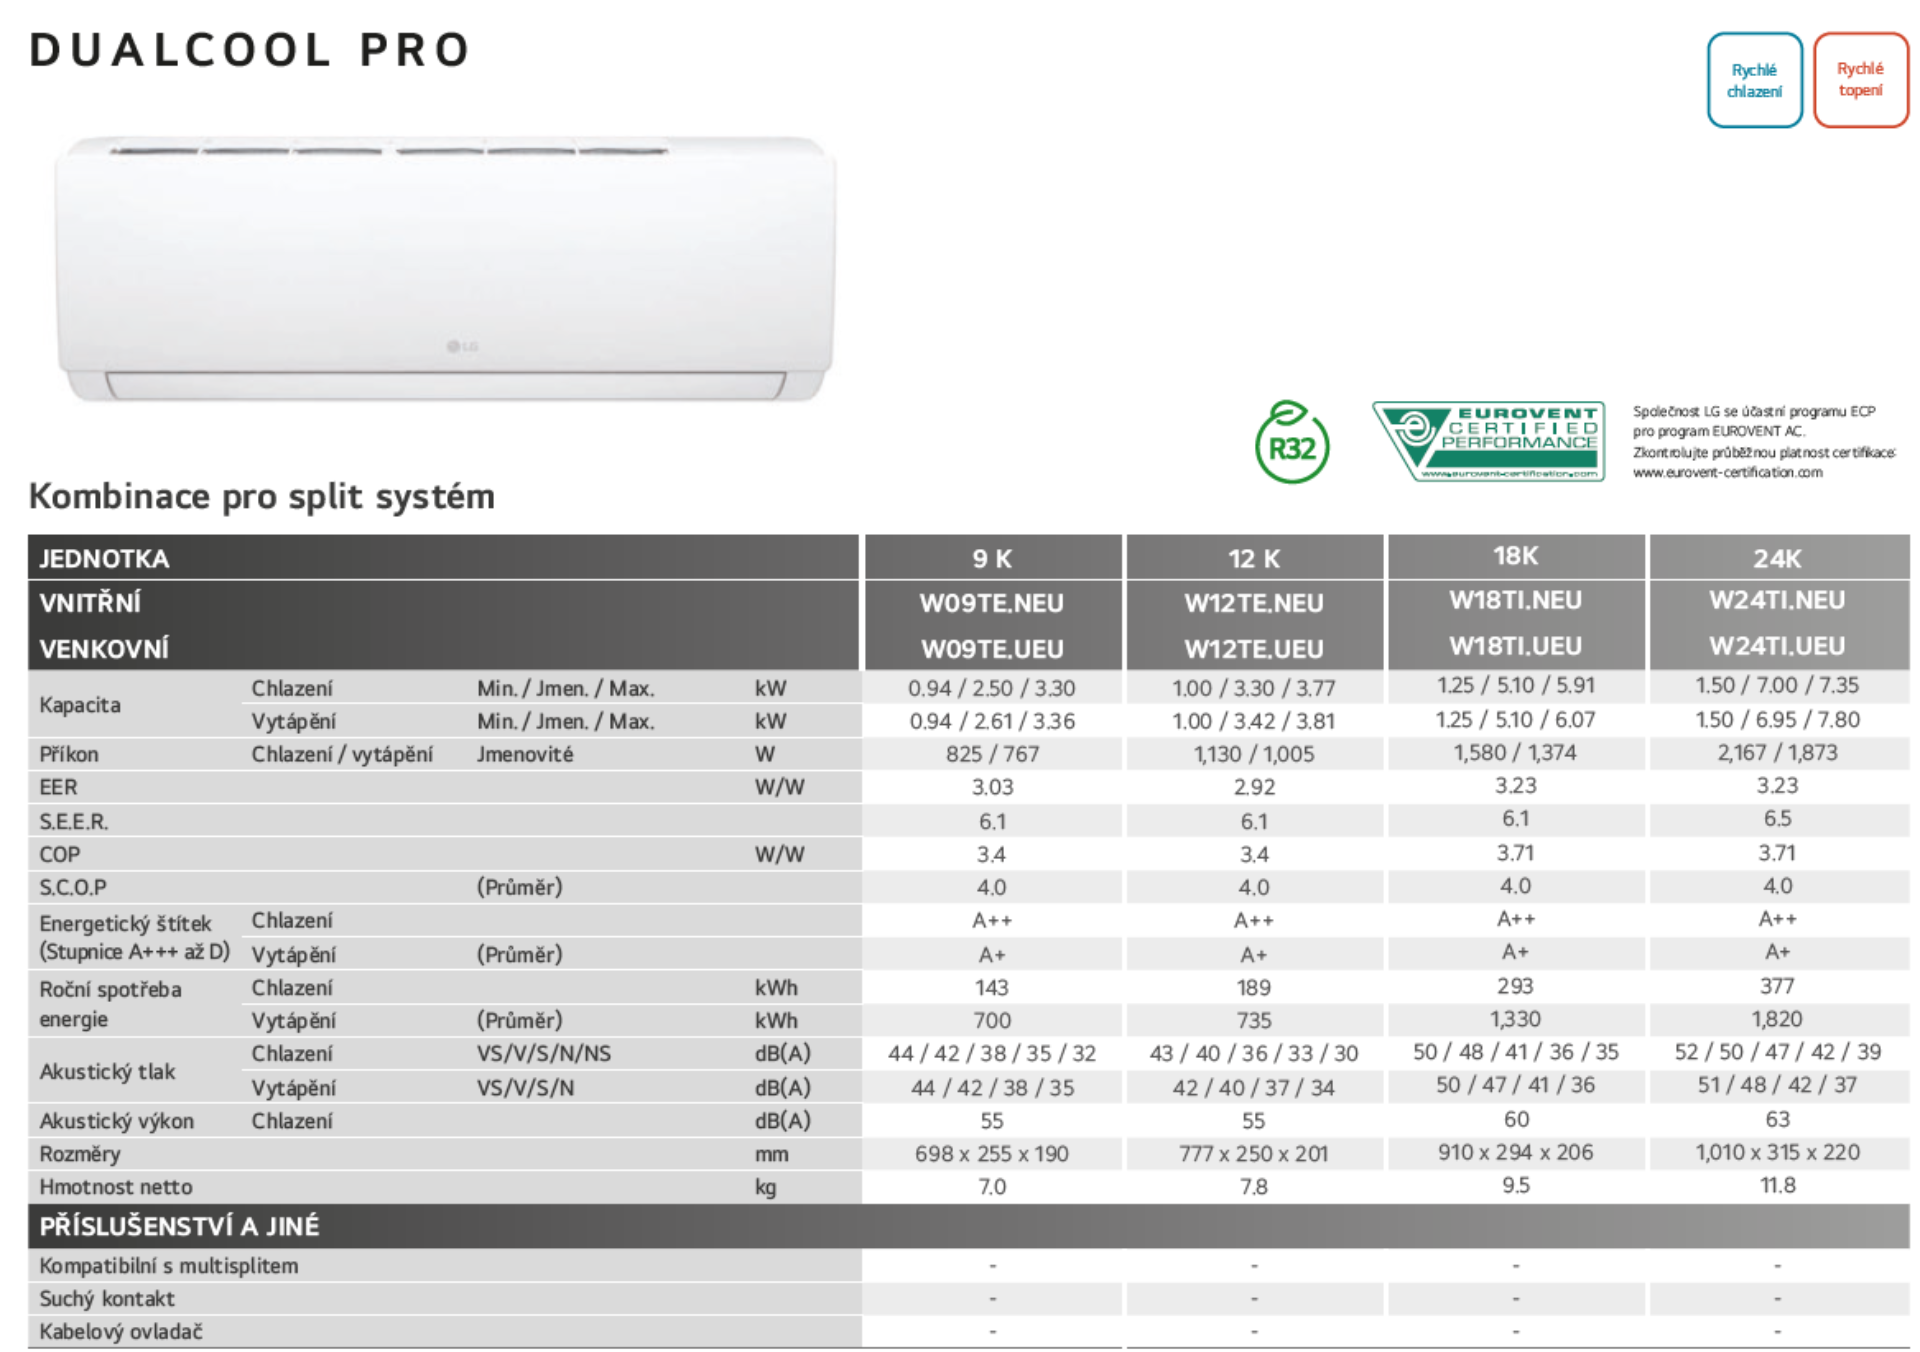Click the Hmotnost netto row label

click(116, 1187)
